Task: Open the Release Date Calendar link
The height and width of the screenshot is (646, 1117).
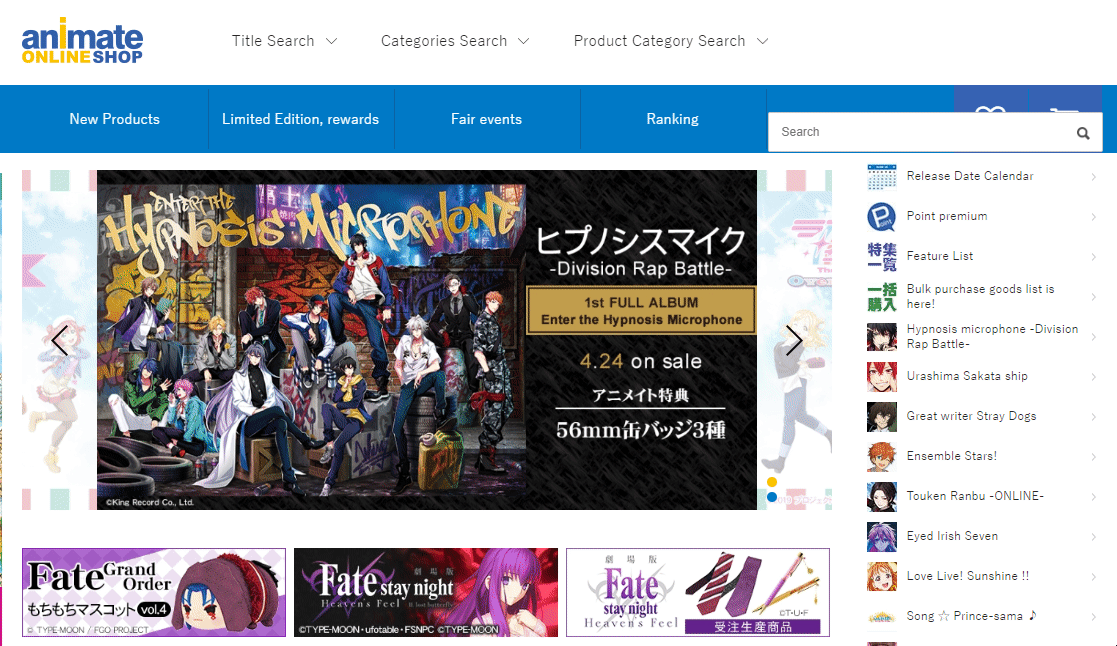Action: tap(970, 176)
